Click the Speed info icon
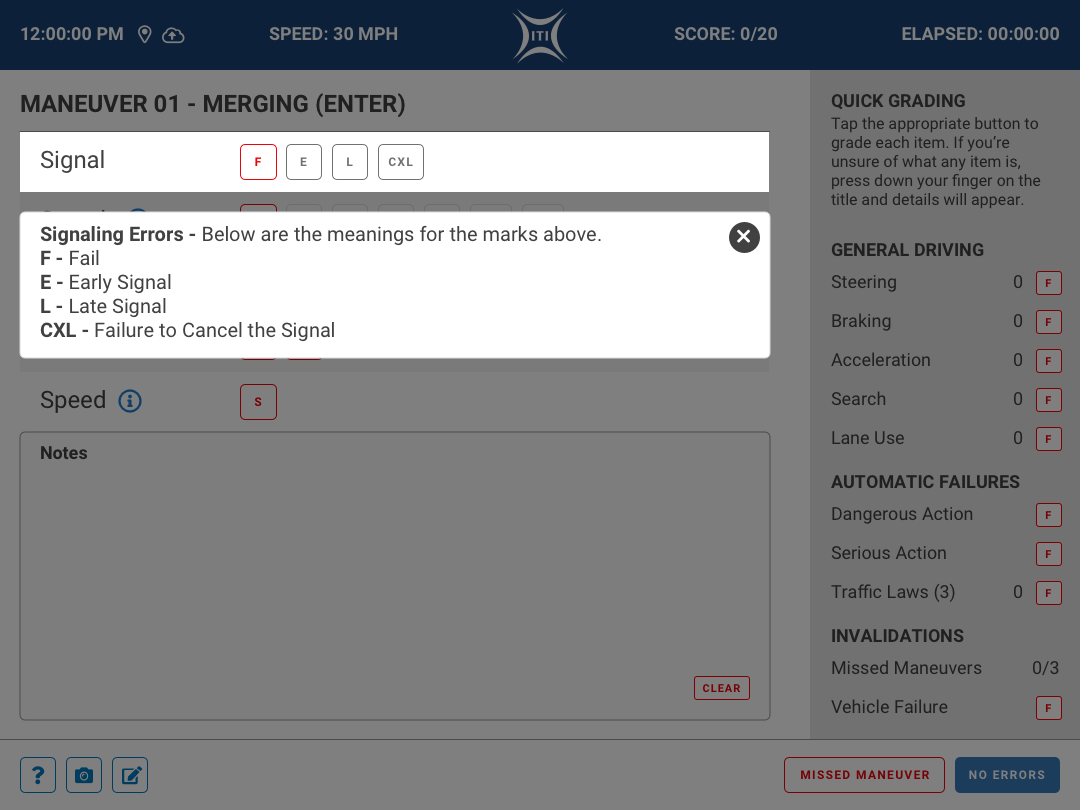1080x810 pixels. pyautogui.click(x=130, y=401)
